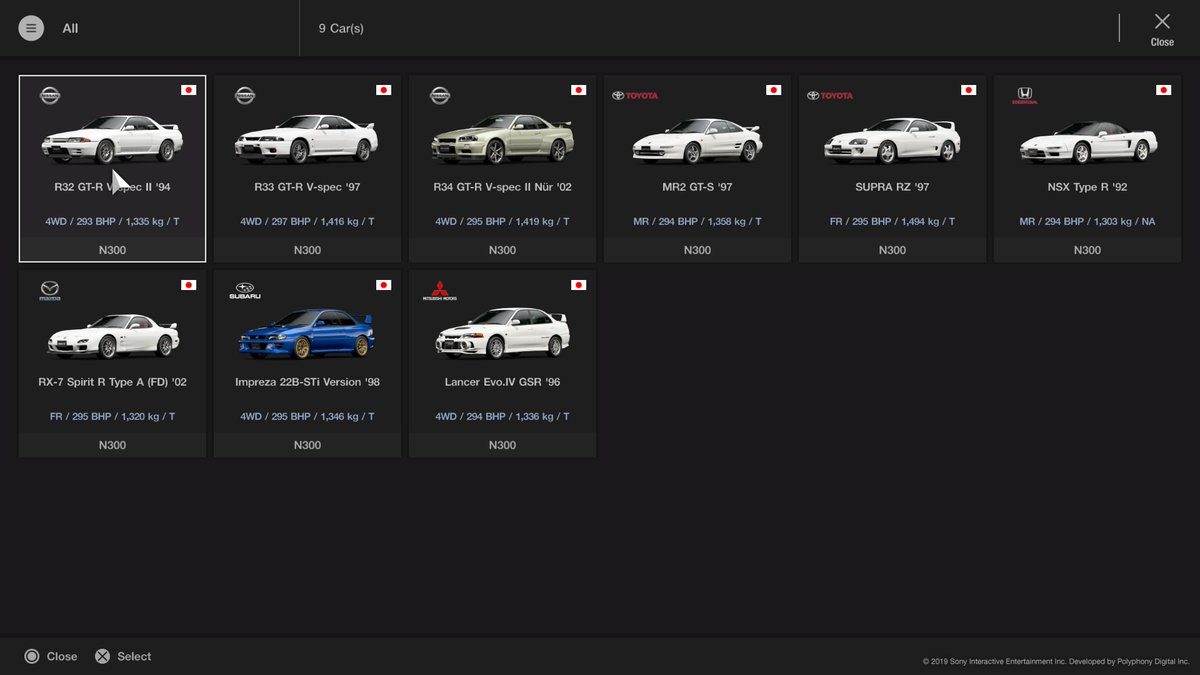
Task: Select the MR2 GT-S car image
Action: pyautogui.click(x=697, y=140)
